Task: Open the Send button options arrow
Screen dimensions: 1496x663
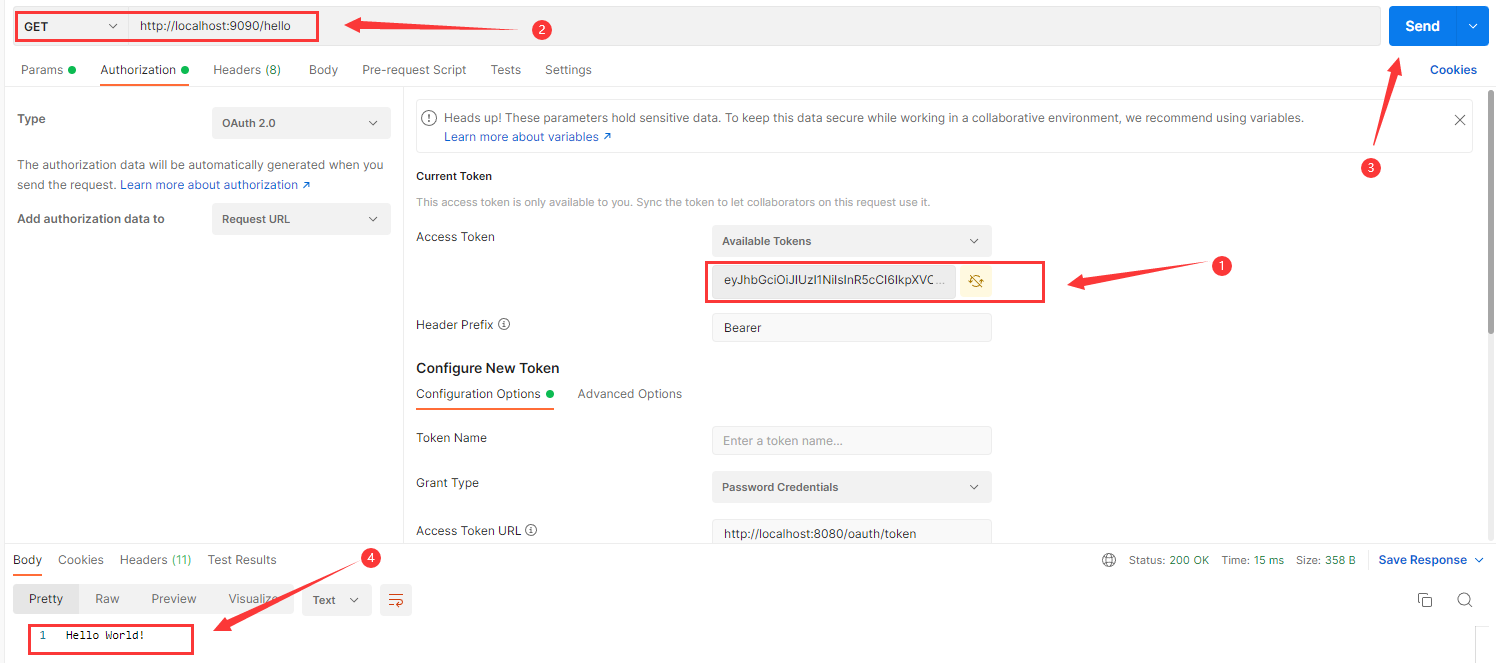Action: (1473, 26)
